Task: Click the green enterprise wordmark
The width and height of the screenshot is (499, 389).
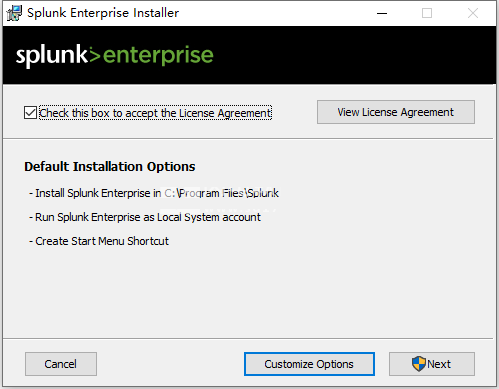Action: (158, 56)
